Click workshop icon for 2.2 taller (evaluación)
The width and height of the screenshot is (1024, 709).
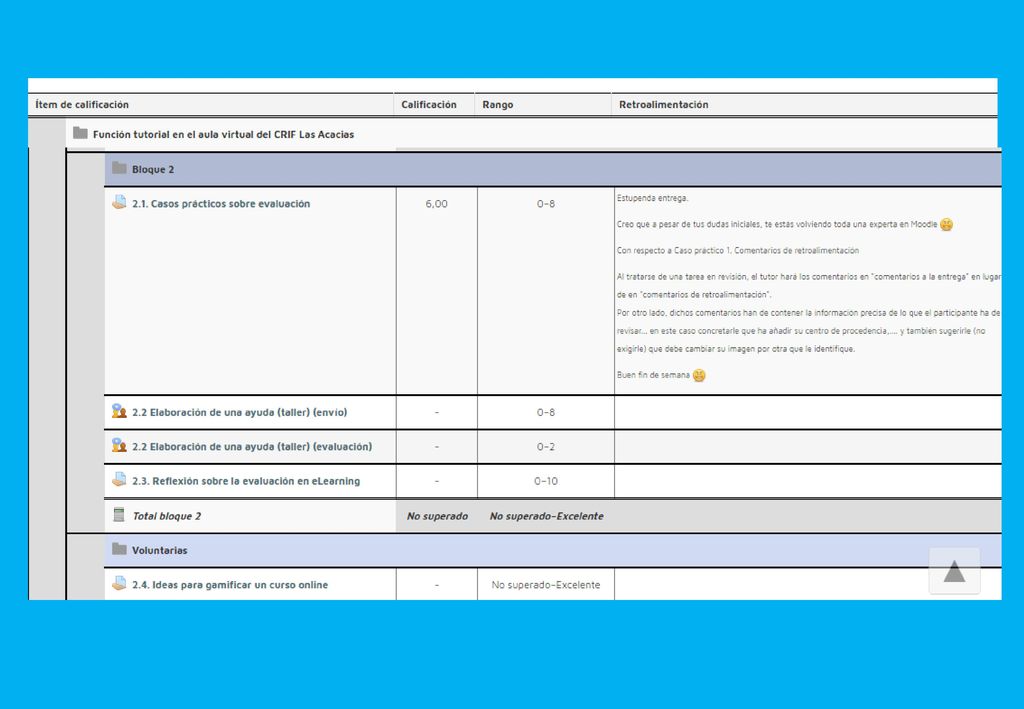coord(119,446)
